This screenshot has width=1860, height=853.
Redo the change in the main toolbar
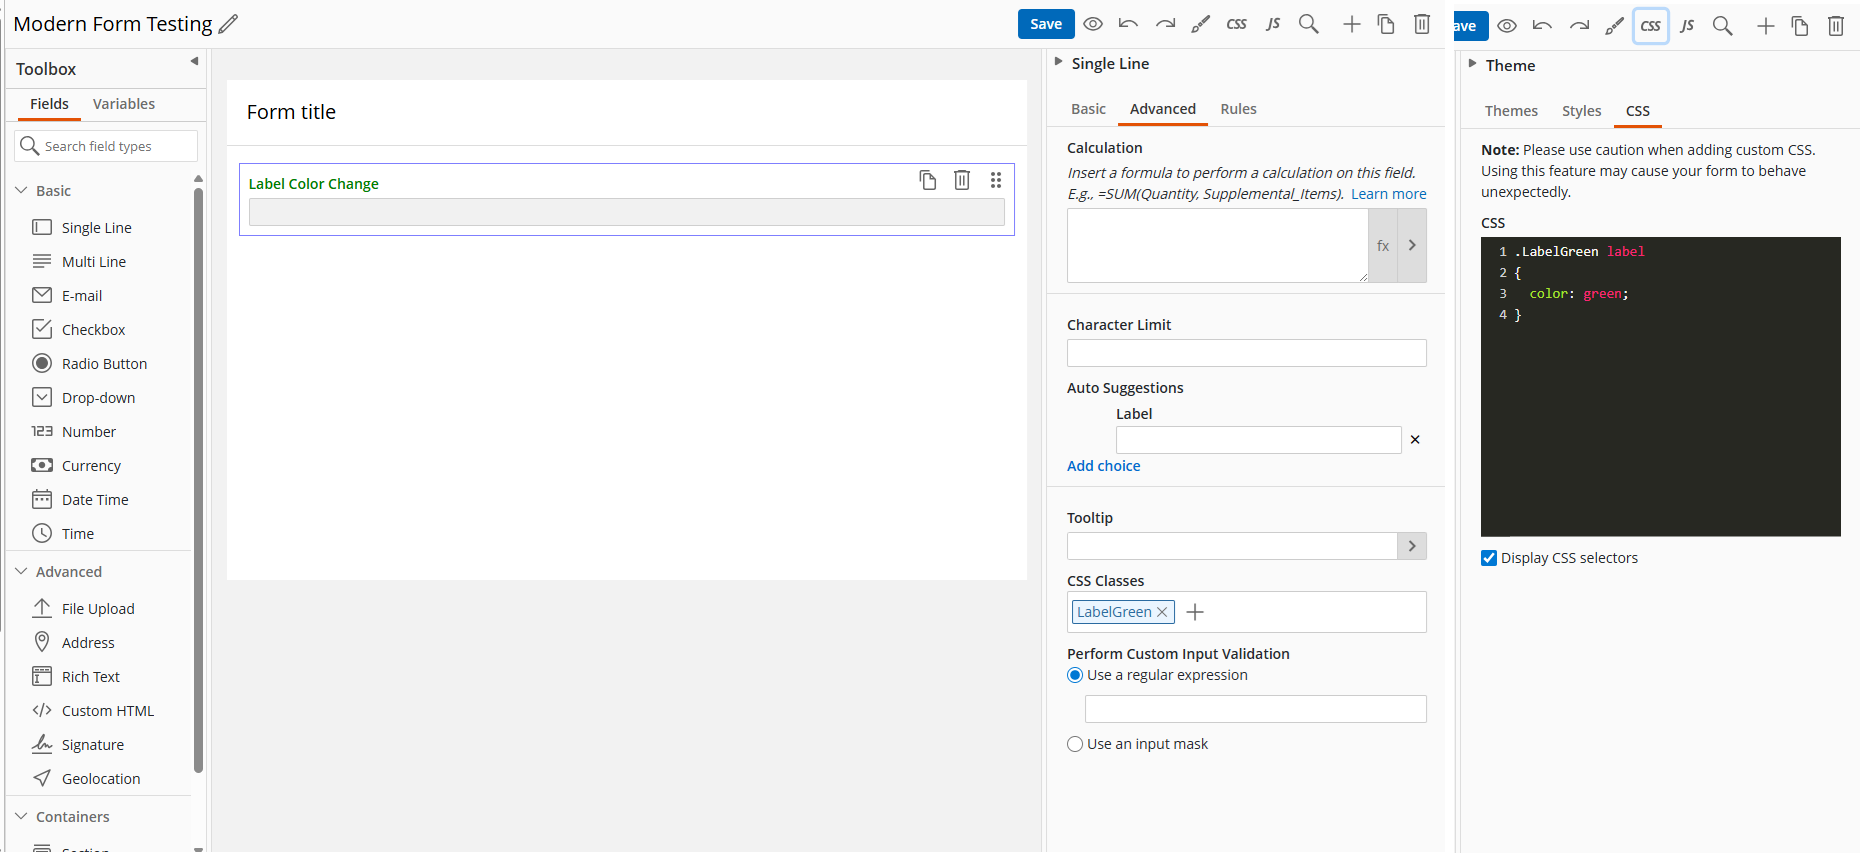click(x=1165, y=24)
